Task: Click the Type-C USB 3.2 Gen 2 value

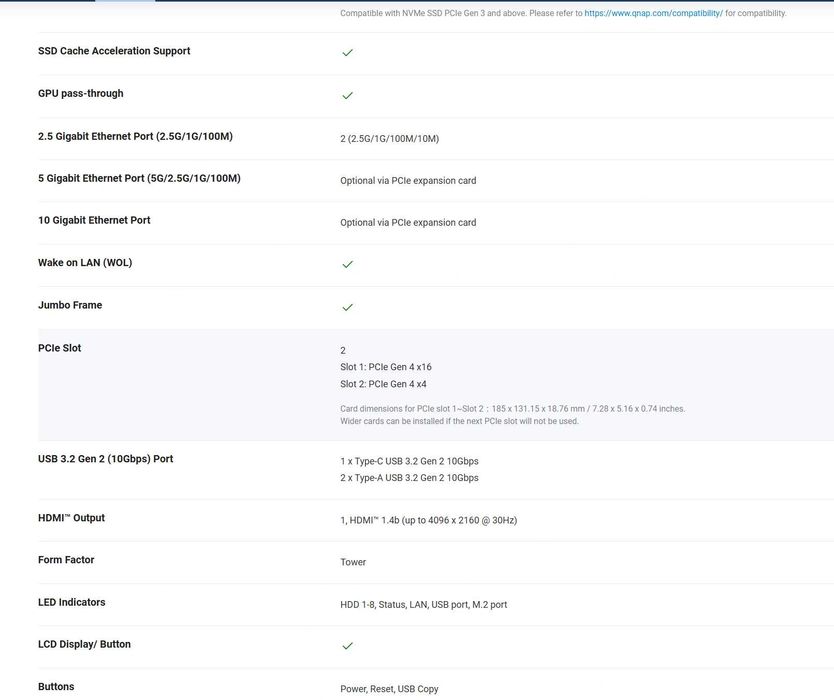Action: 409,461
